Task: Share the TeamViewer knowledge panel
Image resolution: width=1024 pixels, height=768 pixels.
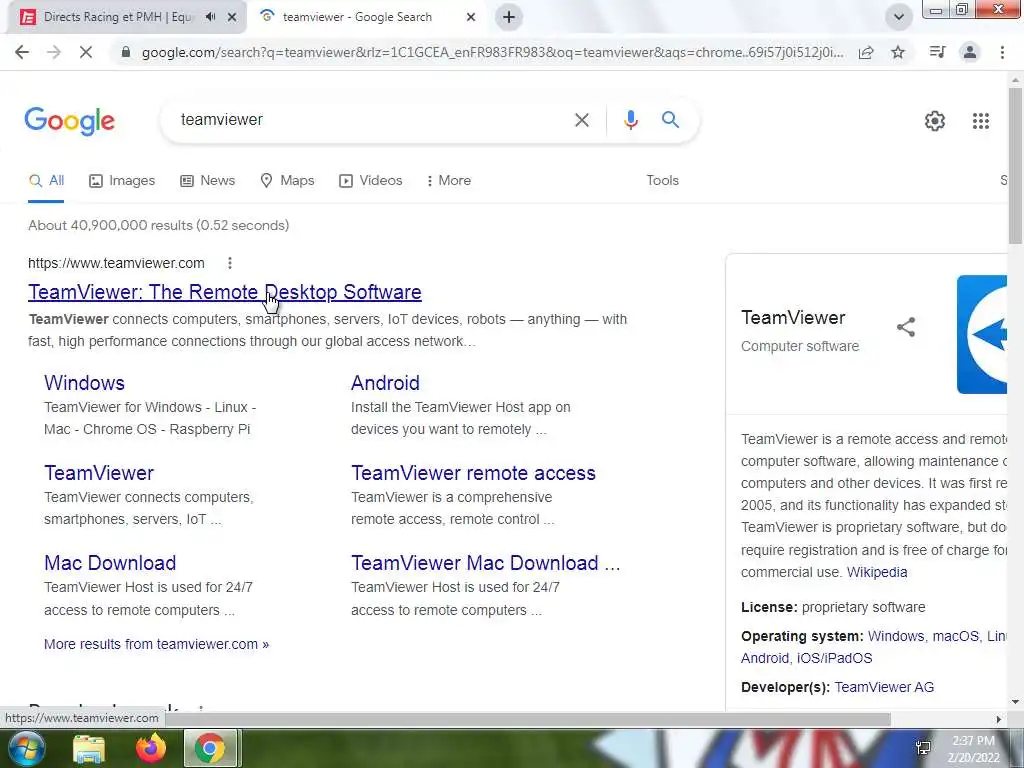Action: click(906, 327)
